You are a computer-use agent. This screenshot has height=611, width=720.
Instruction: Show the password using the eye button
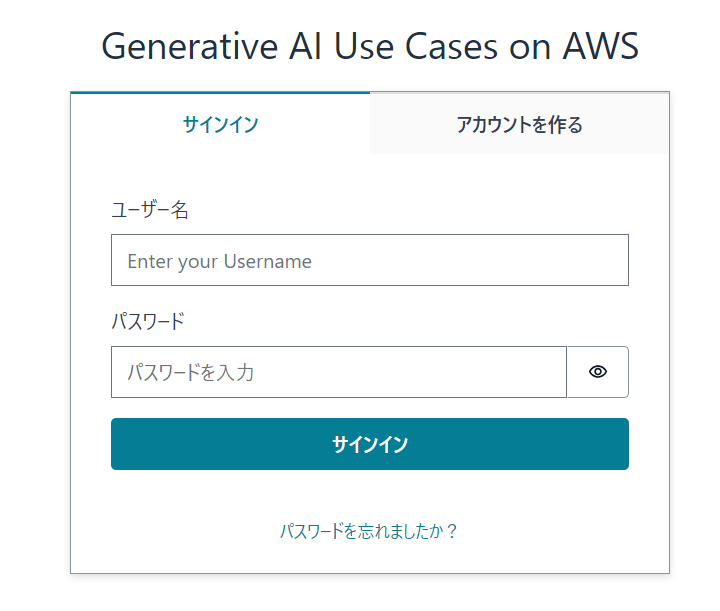[x=597, y=372]
